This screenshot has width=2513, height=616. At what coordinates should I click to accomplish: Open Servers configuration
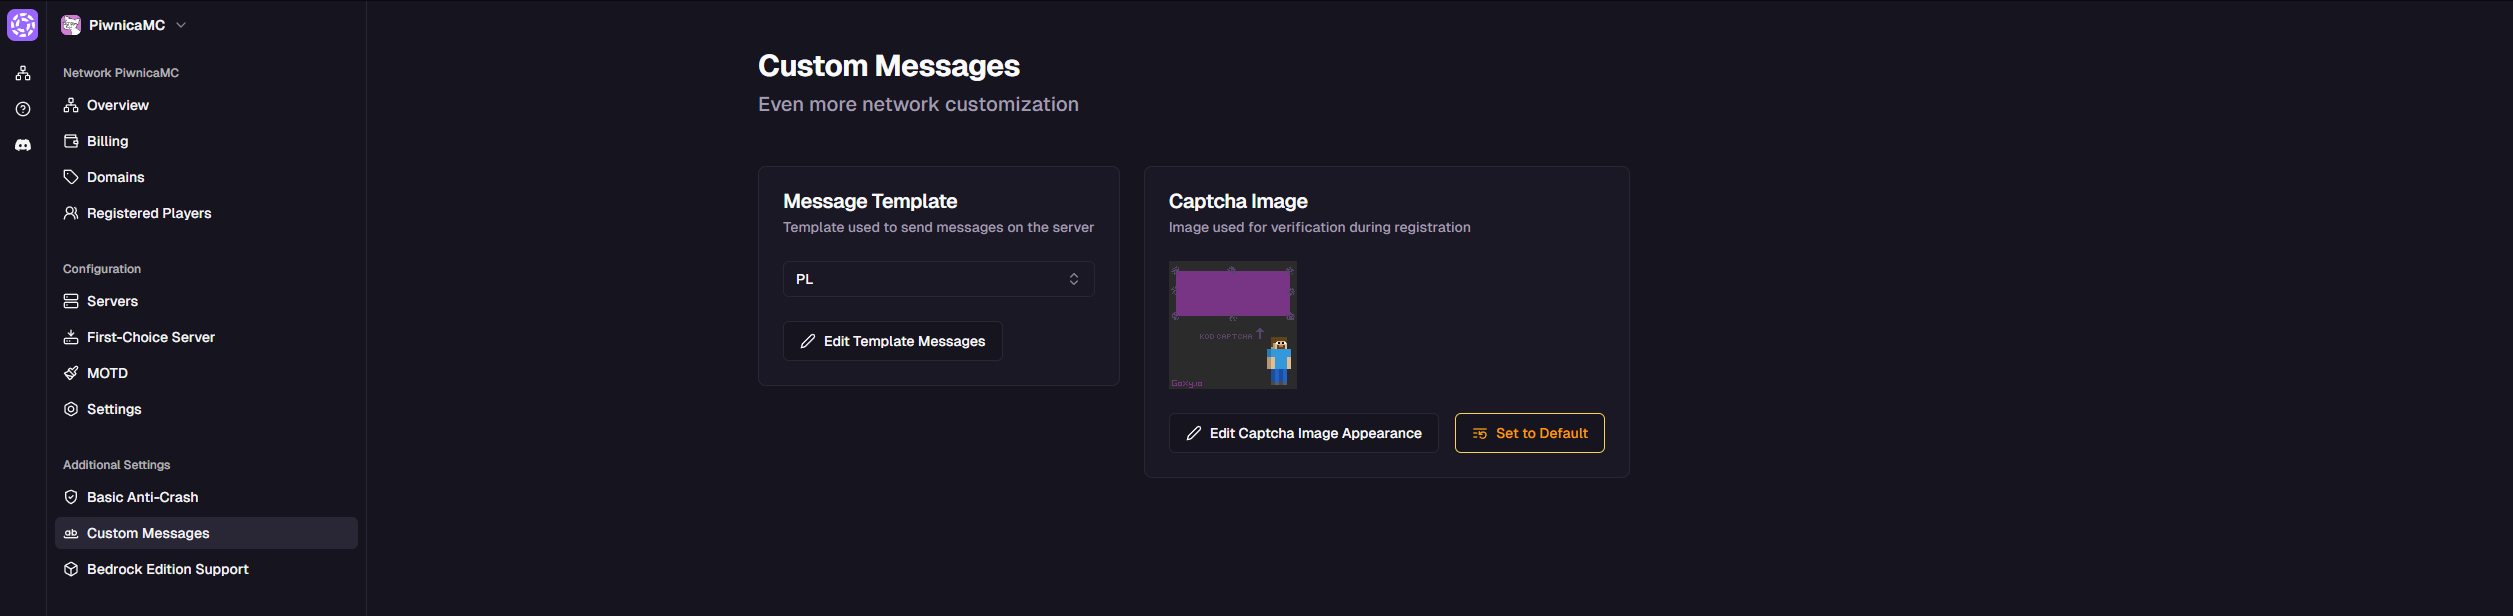(206, 301)
